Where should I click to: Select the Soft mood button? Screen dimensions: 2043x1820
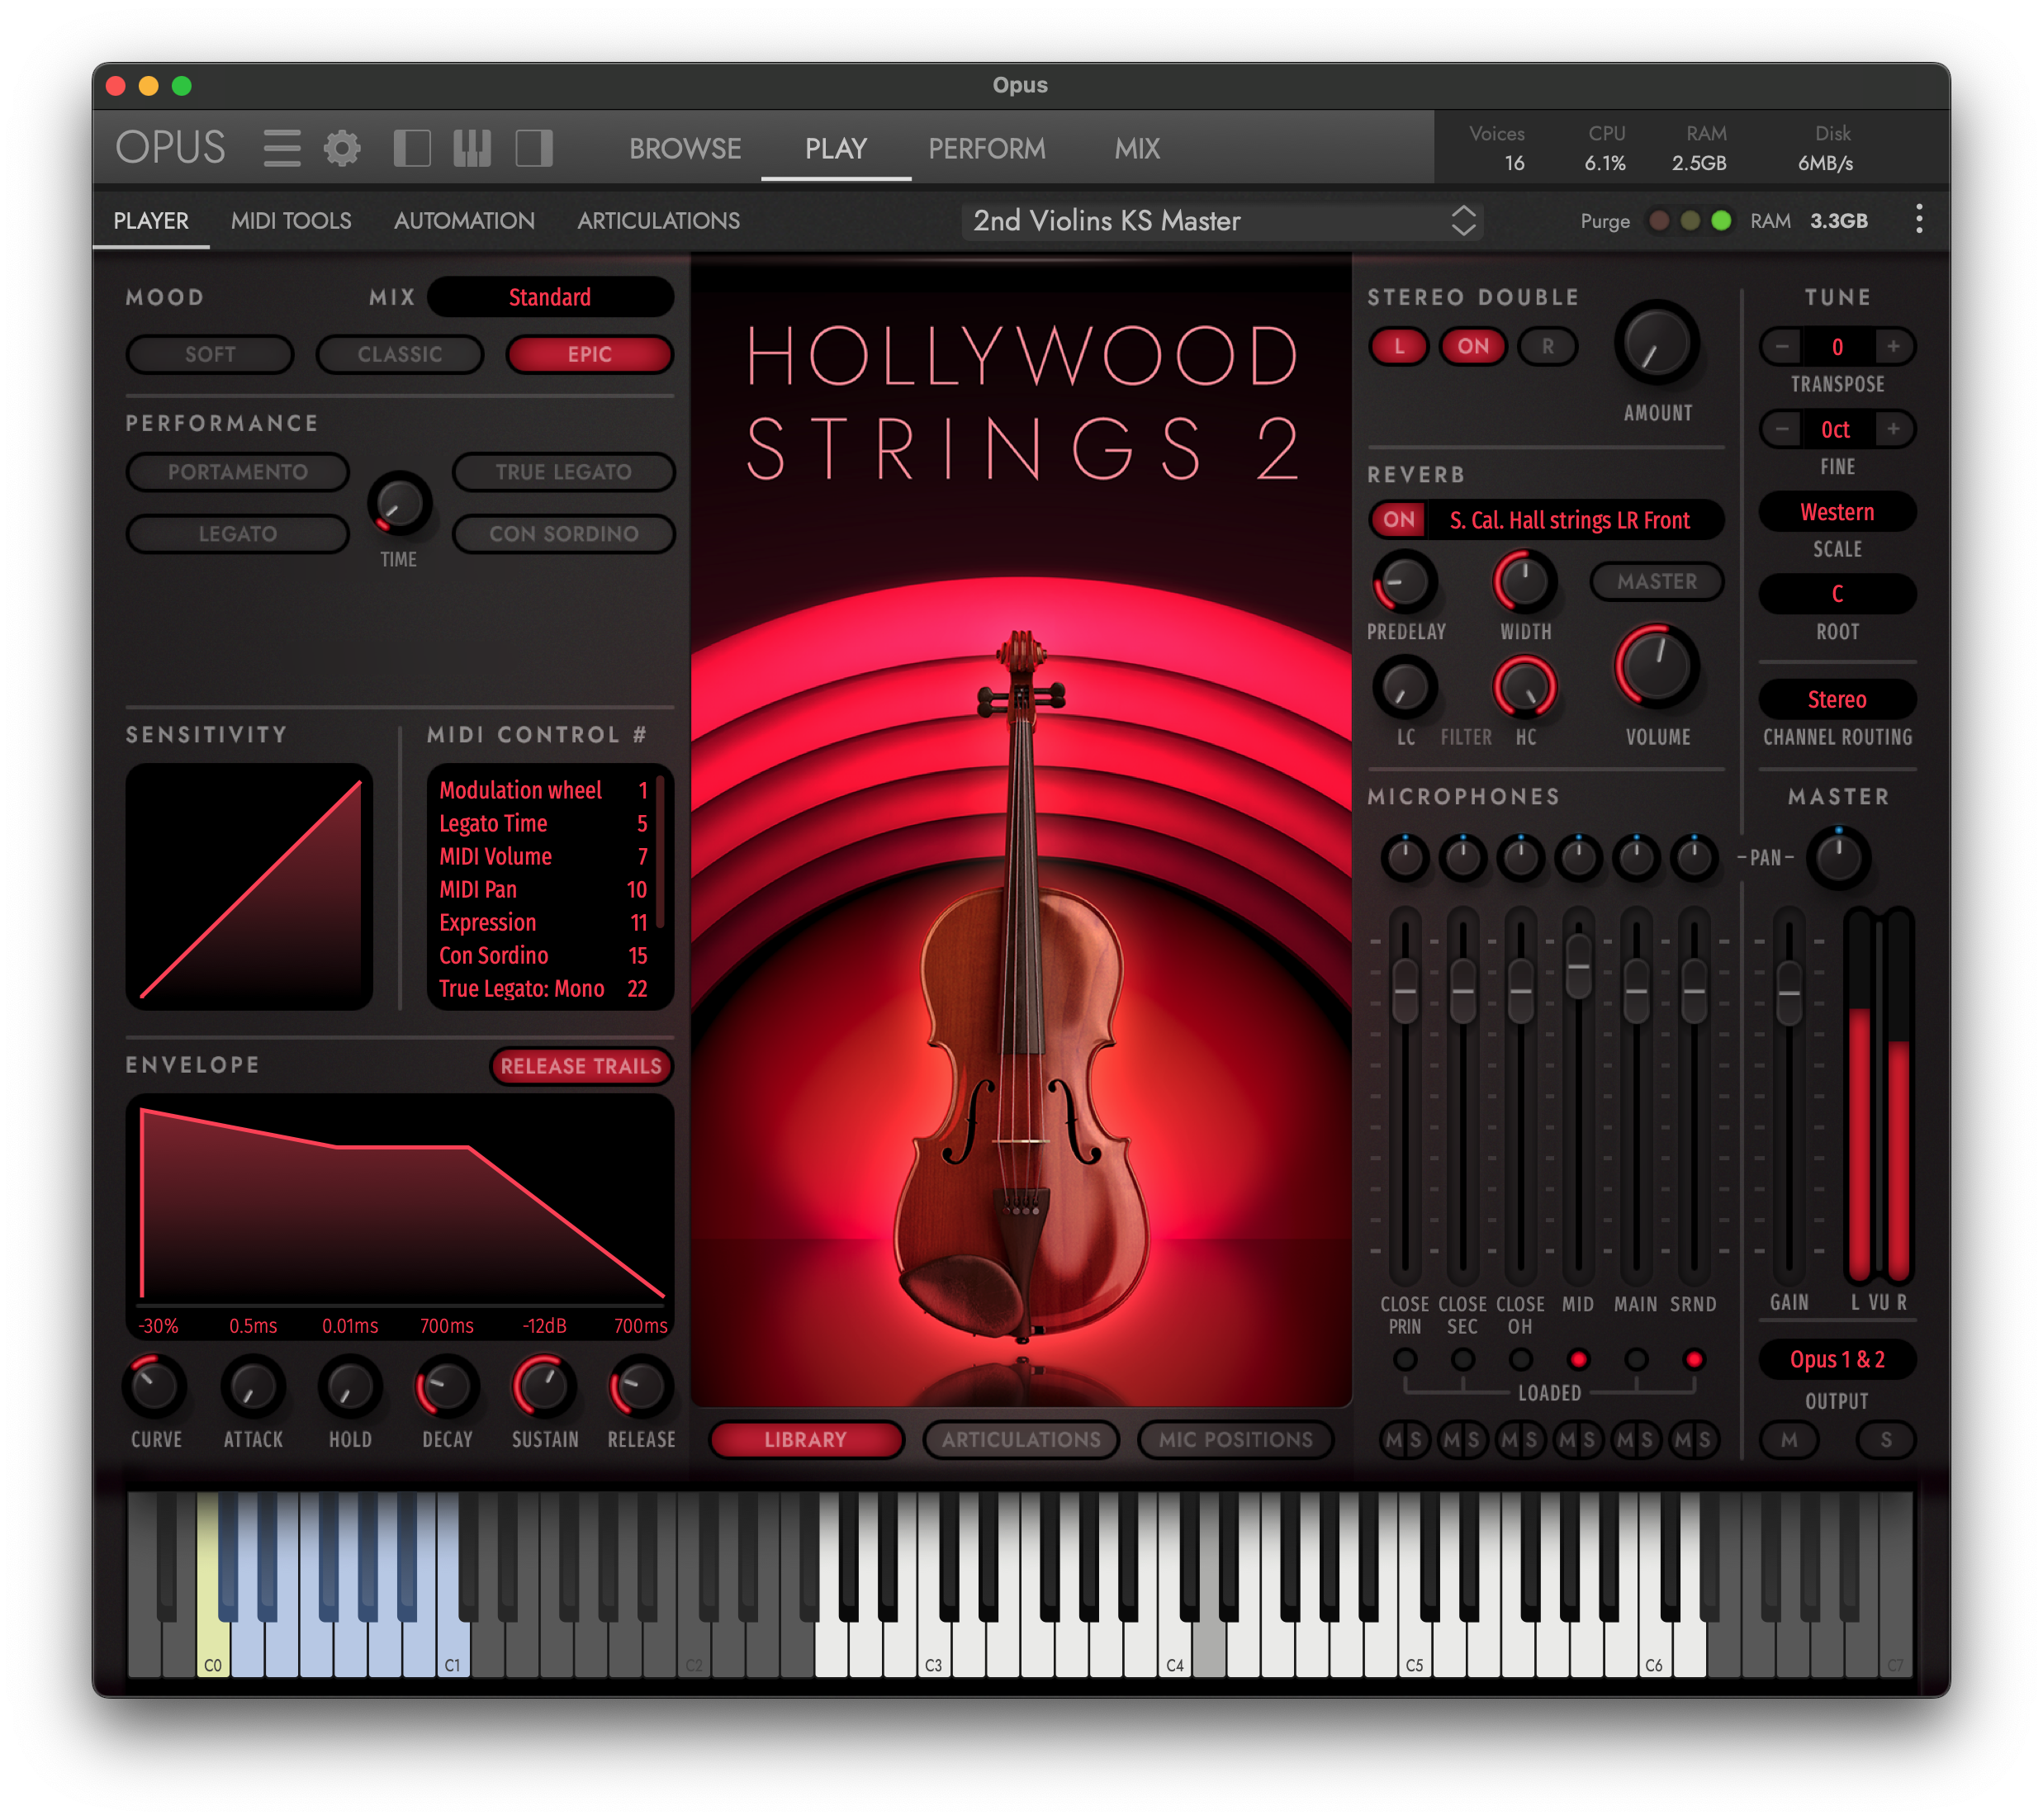point(210,354)
